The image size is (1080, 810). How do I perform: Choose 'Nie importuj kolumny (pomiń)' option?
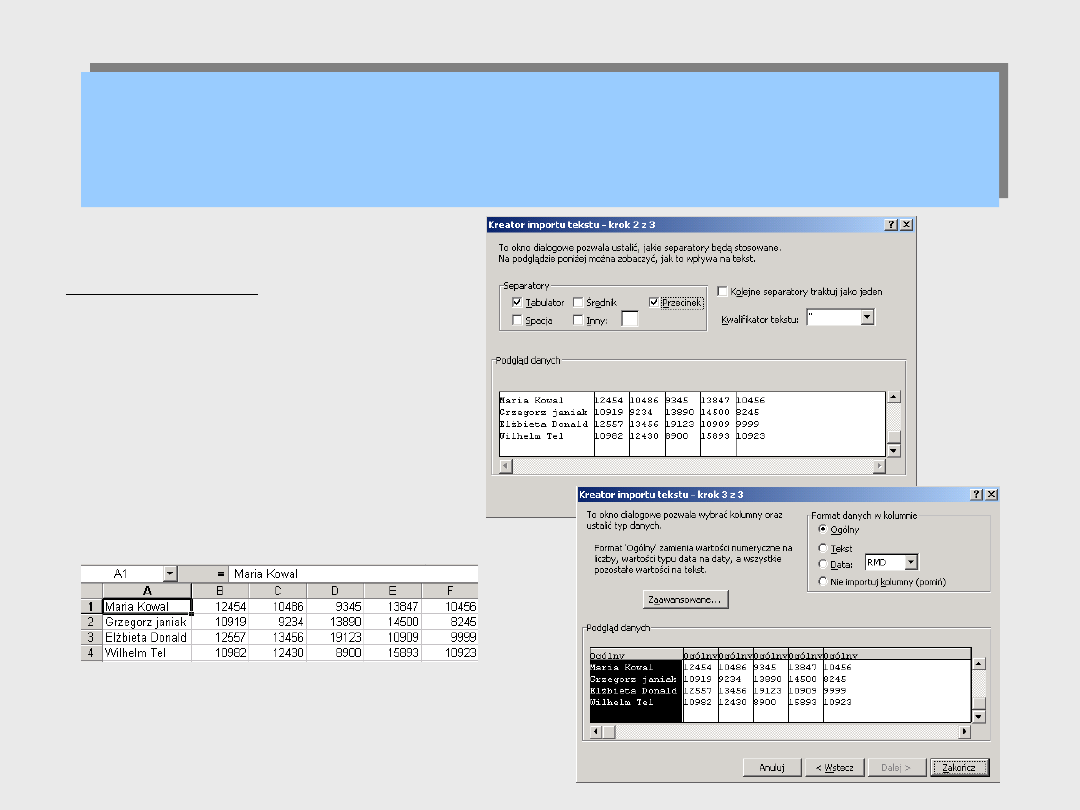tap(823, 581)
